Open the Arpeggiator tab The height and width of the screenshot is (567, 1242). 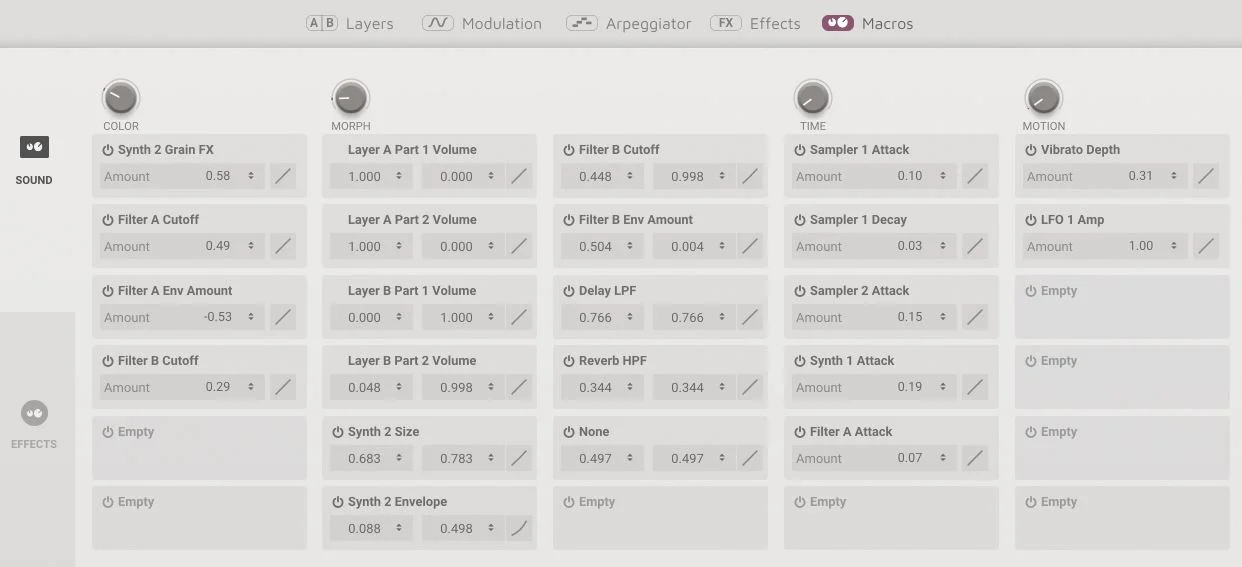(x=628, y=23)
